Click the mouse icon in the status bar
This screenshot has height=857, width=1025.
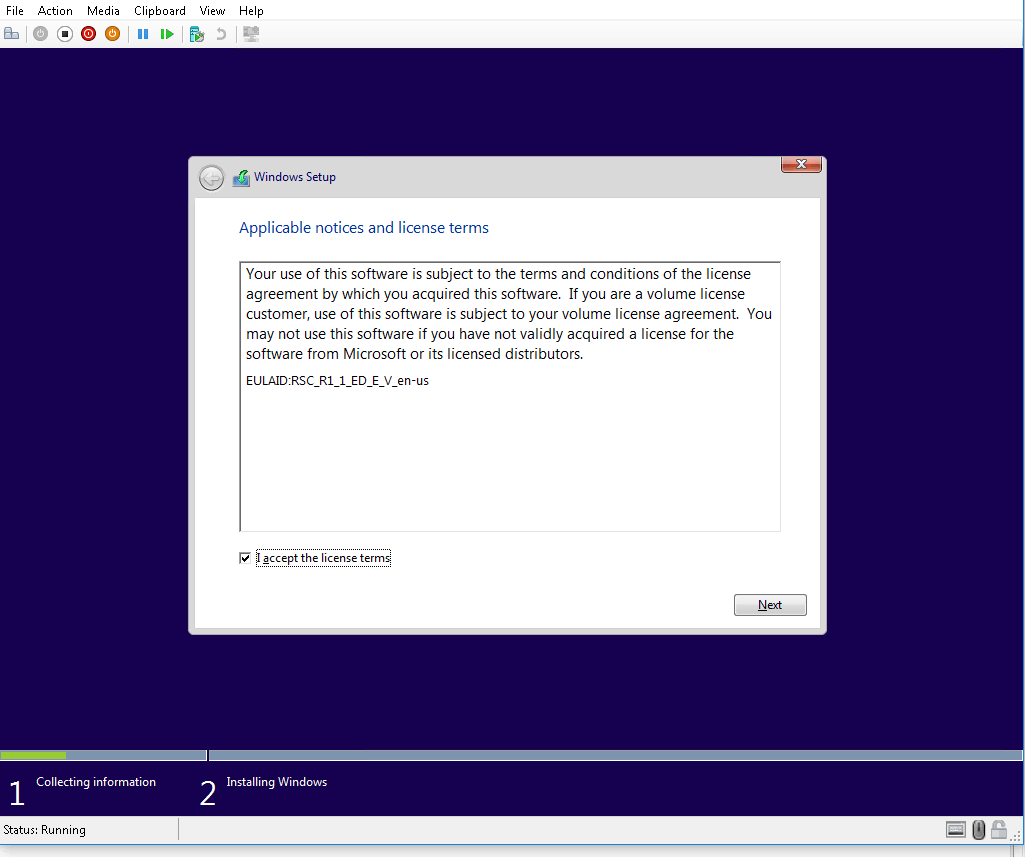pyautogui.click(x=978, y=830)
